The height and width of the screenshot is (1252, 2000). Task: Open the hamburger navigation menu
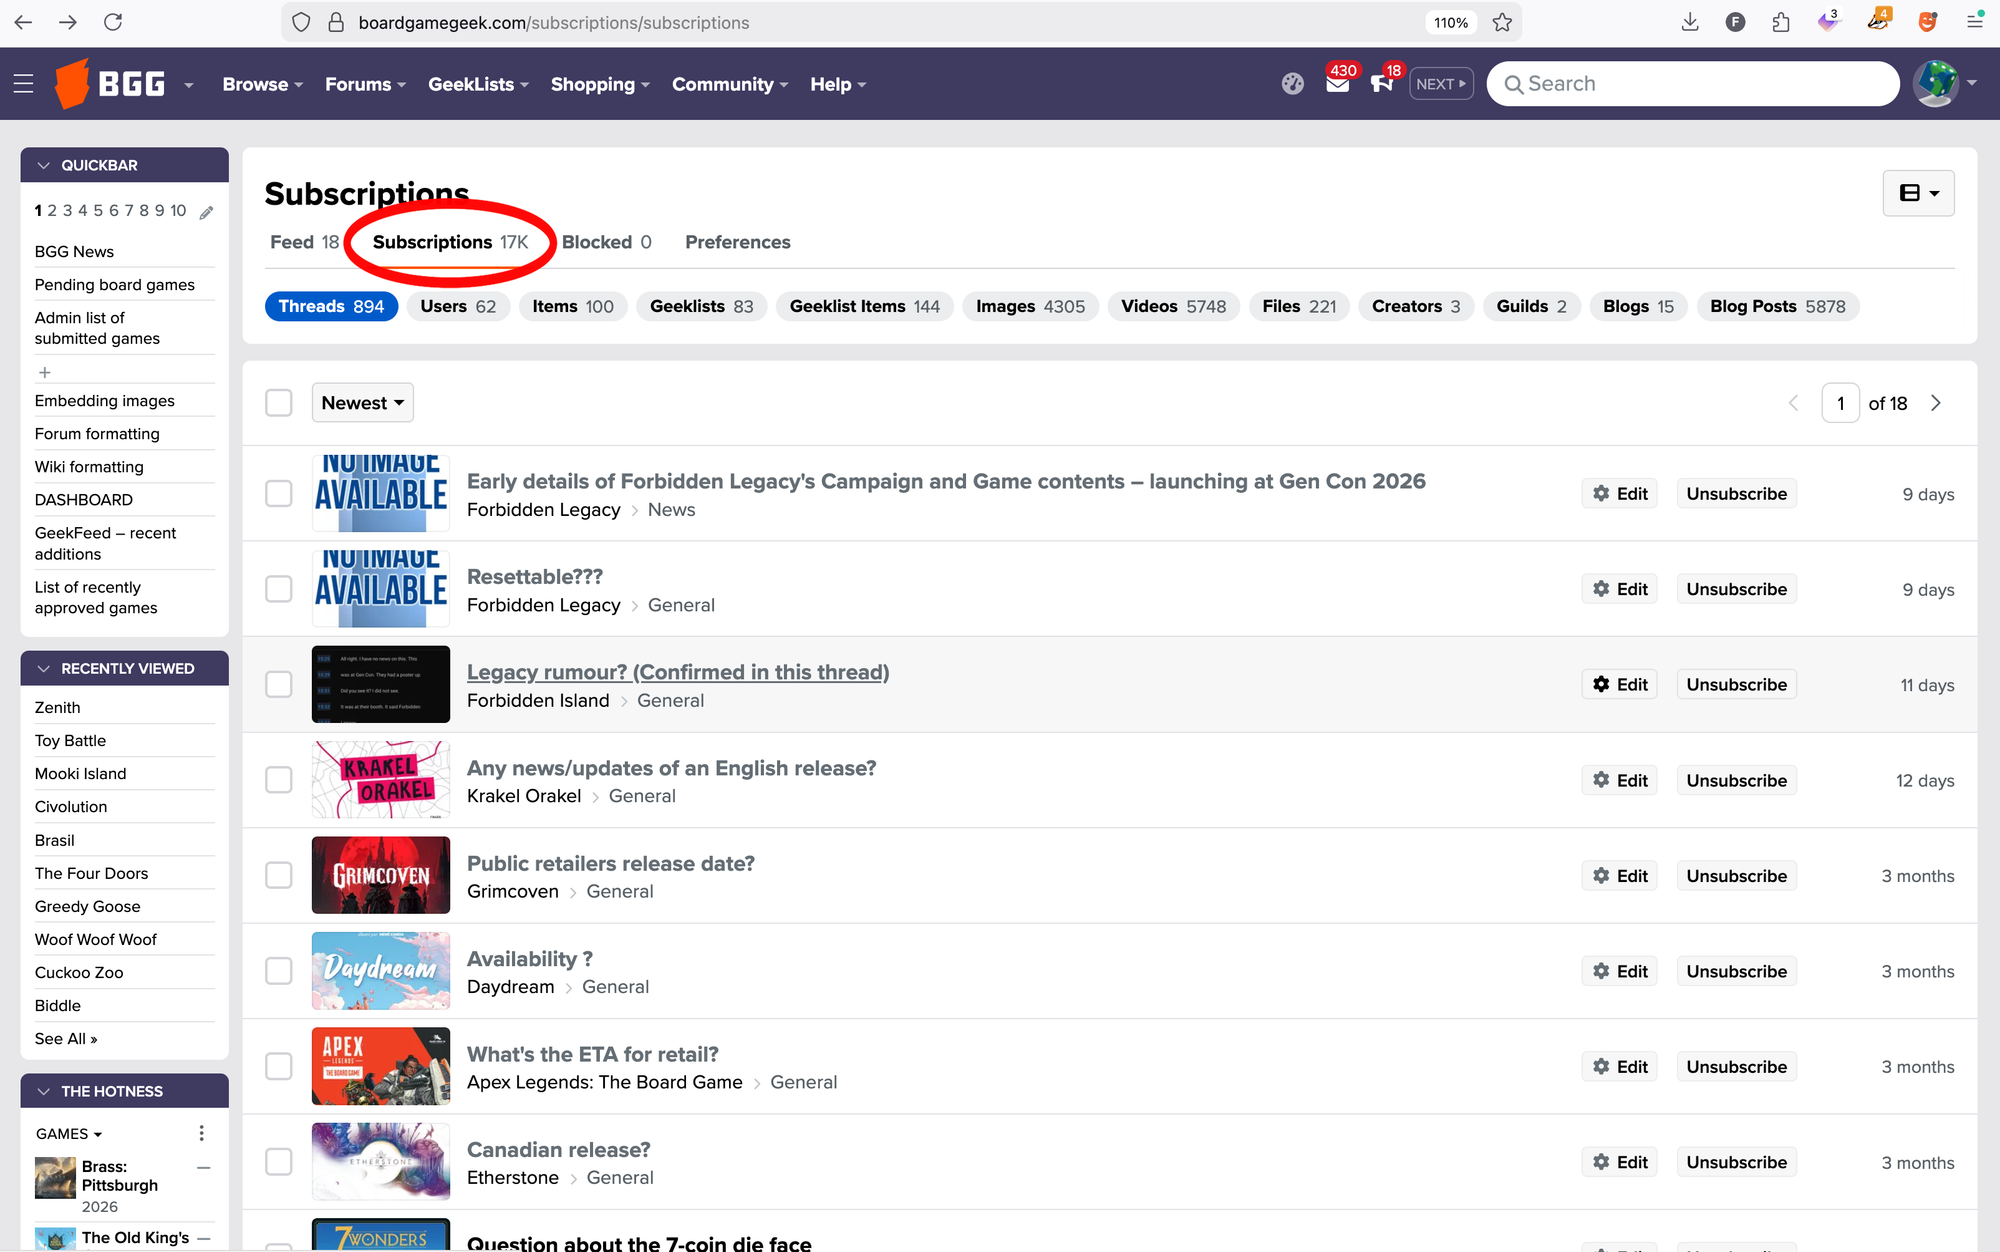[23, 83]
